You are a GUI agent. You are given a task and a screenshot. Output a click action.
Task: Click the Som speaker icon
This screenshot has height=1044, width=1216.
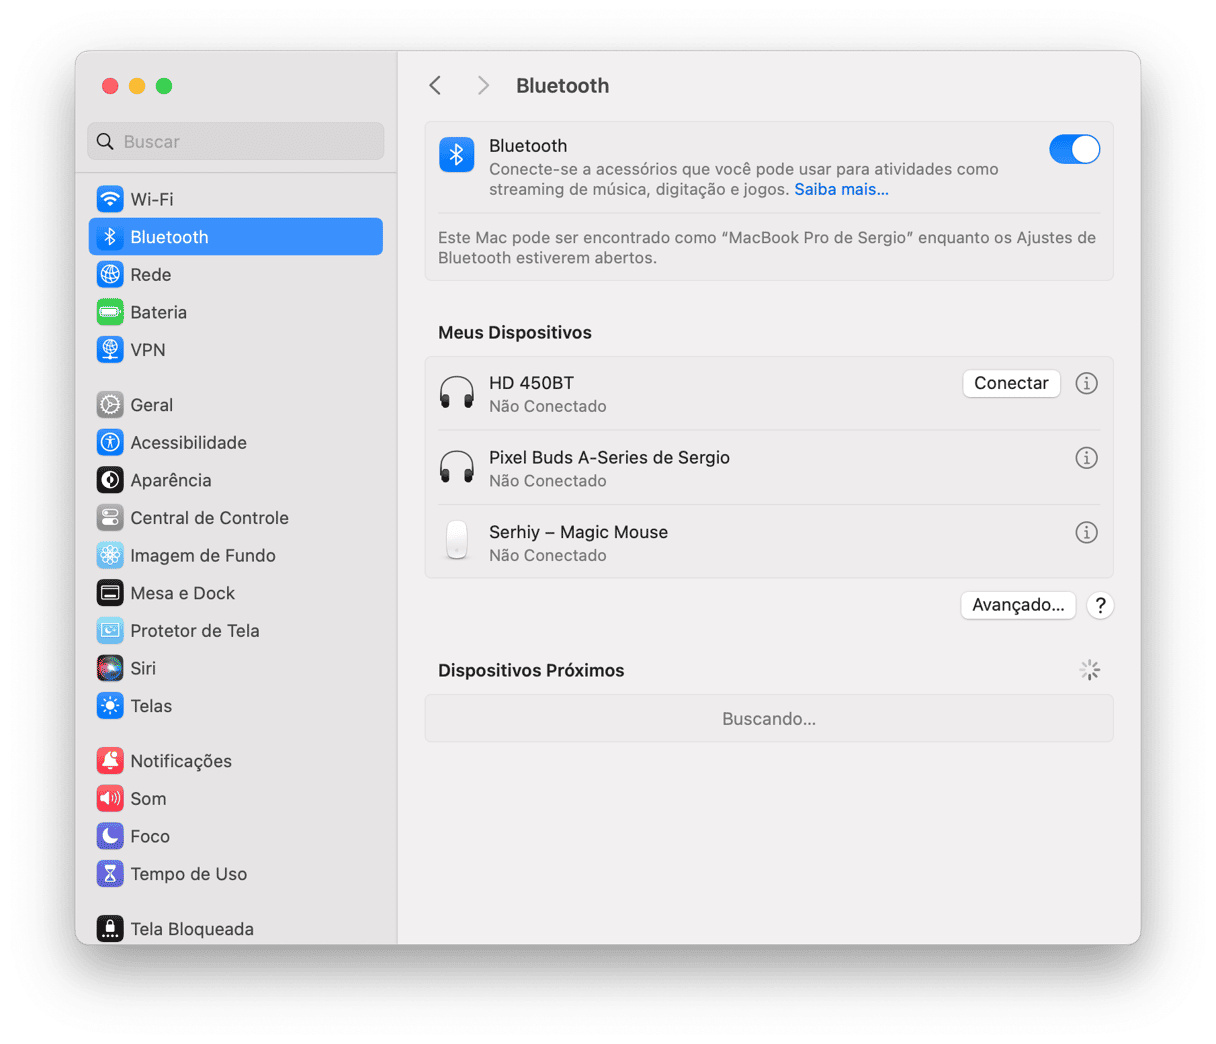pyautogui.click(x=110, y=799)
